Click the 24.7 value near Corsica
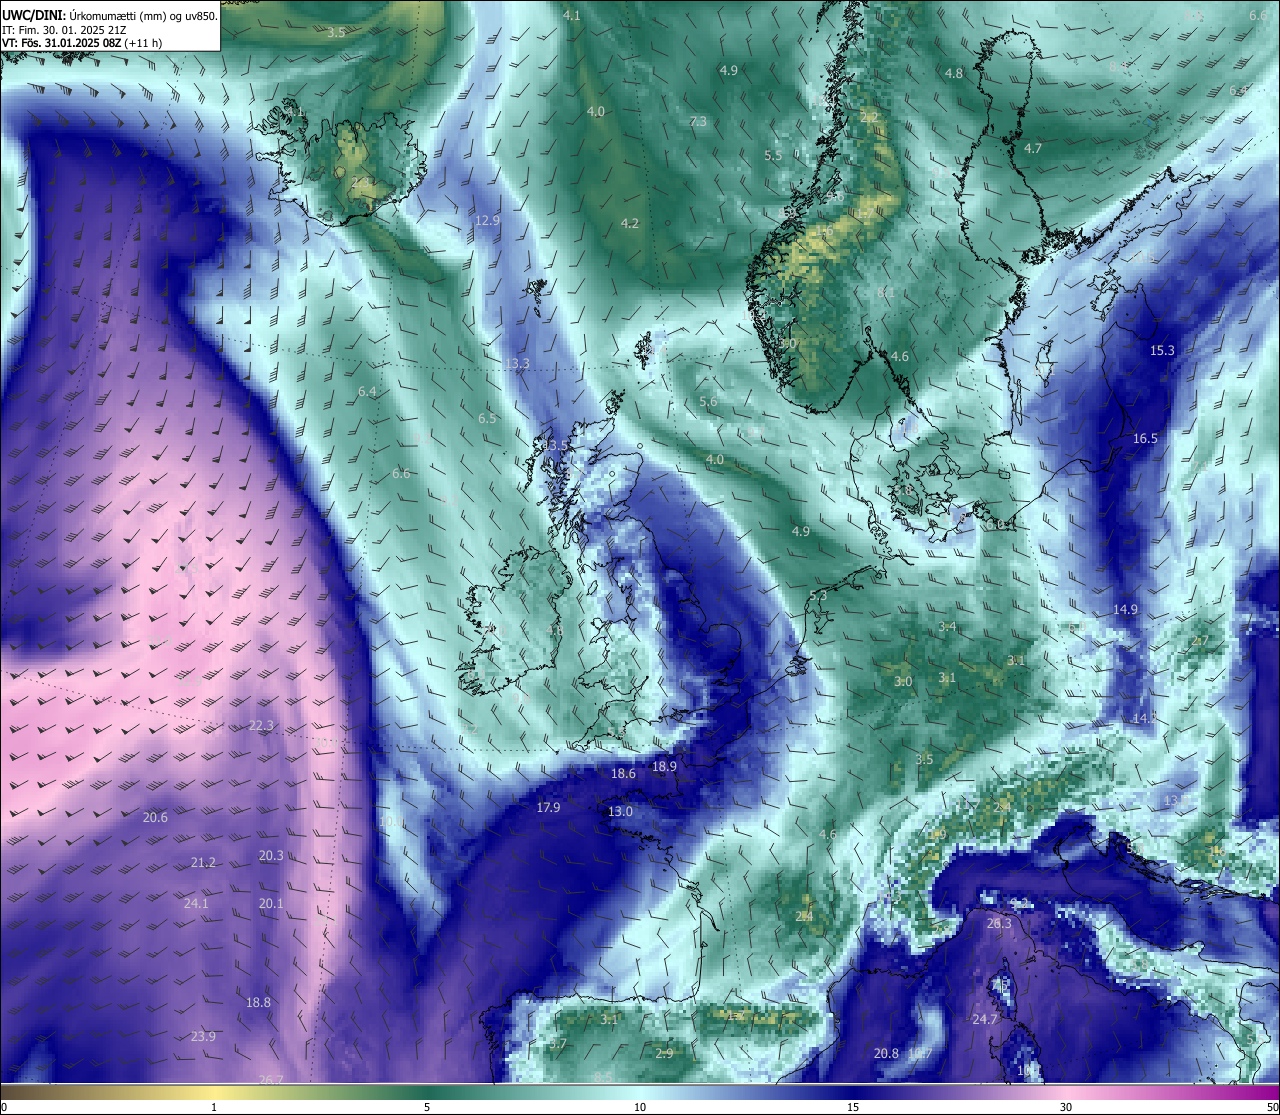The height and width of the screenshot is (1115, 1280). (985, 1019)
